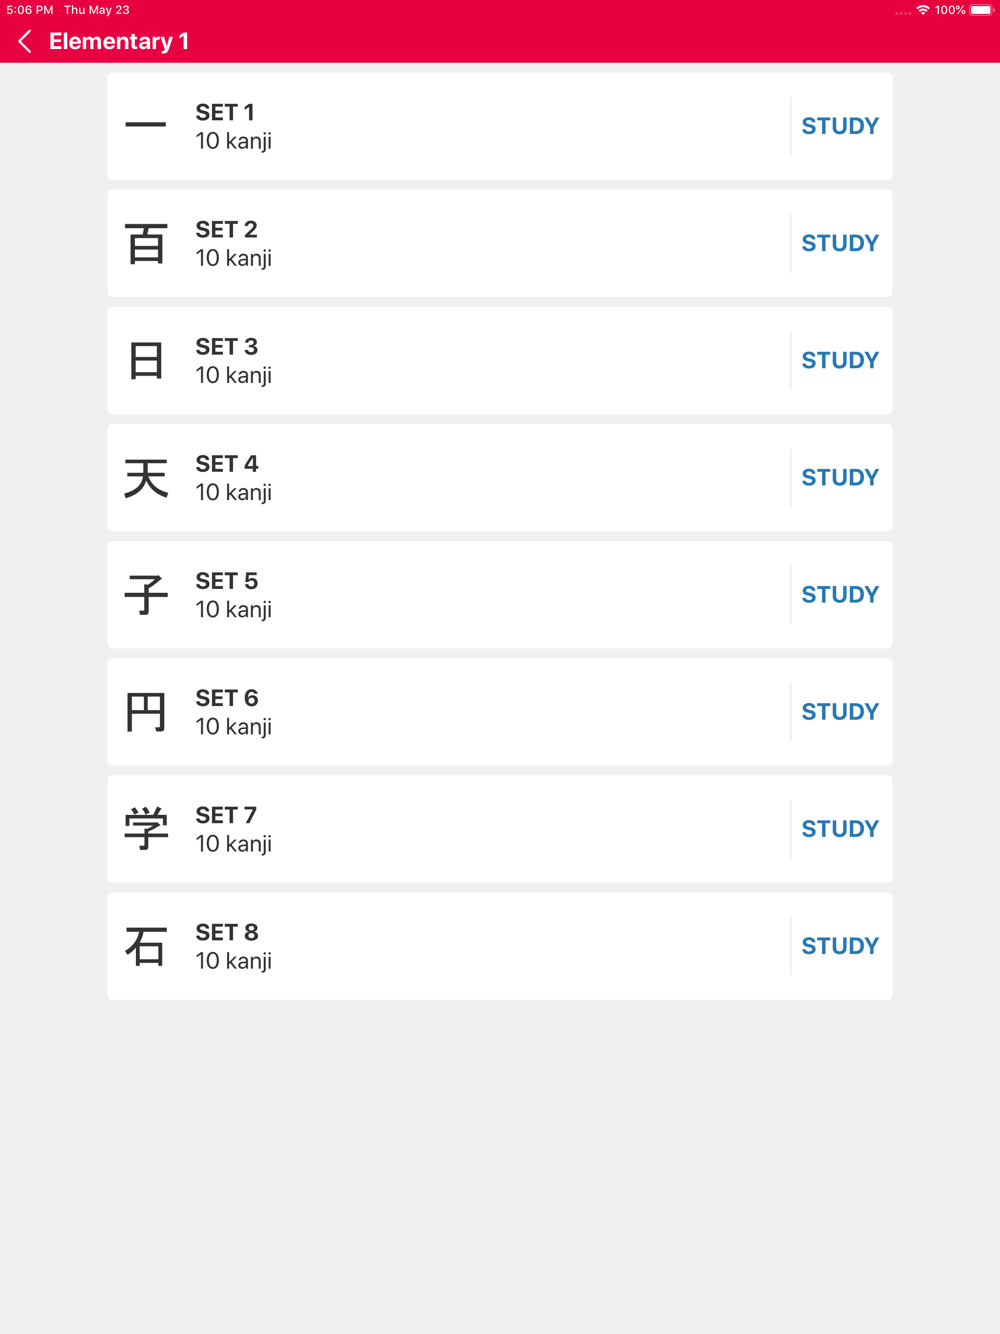Click STUDY on the Set 8 row
This screenshot has height=1334, width=1000.
tap(840, 946)
